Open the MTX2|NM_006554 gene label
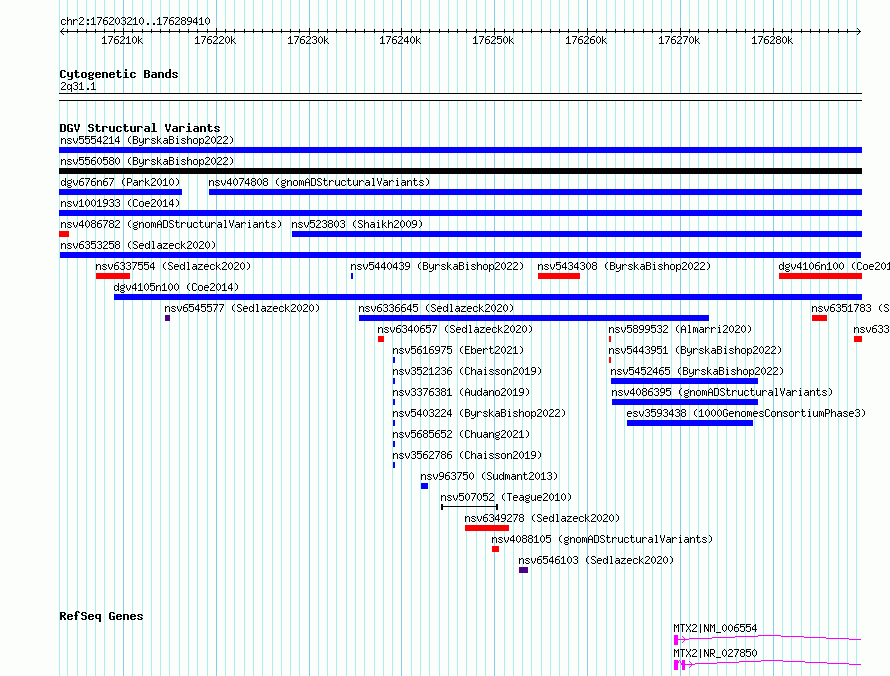 click(715, 628)
